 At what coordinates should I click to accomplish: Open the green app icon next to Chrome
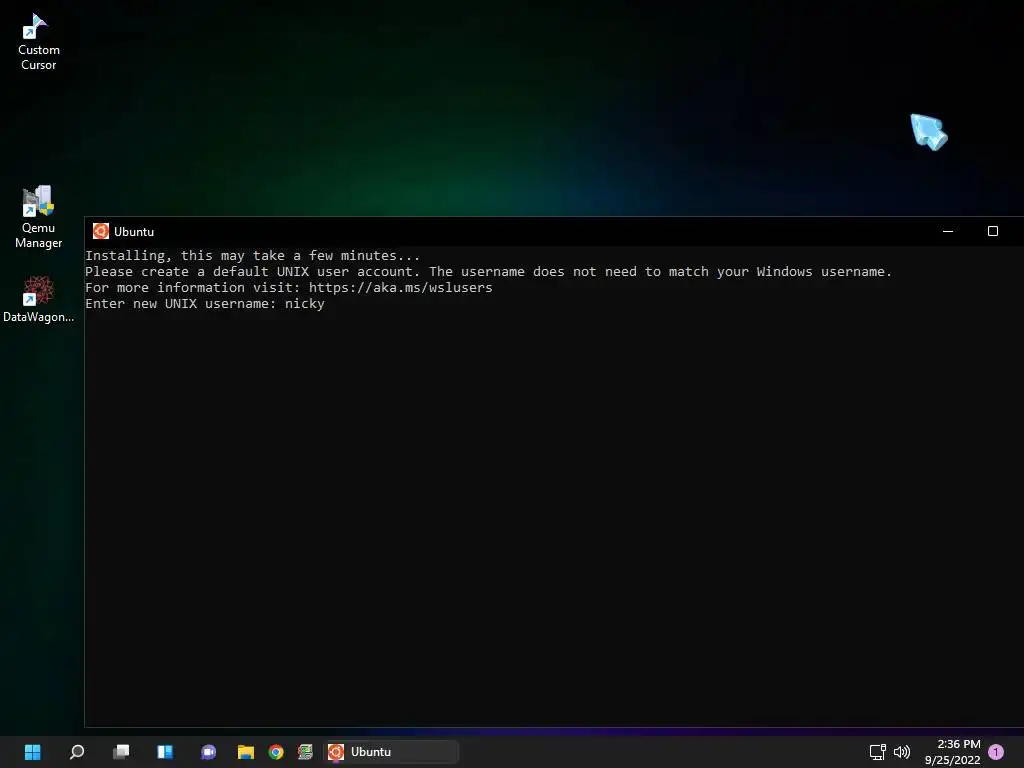click(x=305, y=752)
